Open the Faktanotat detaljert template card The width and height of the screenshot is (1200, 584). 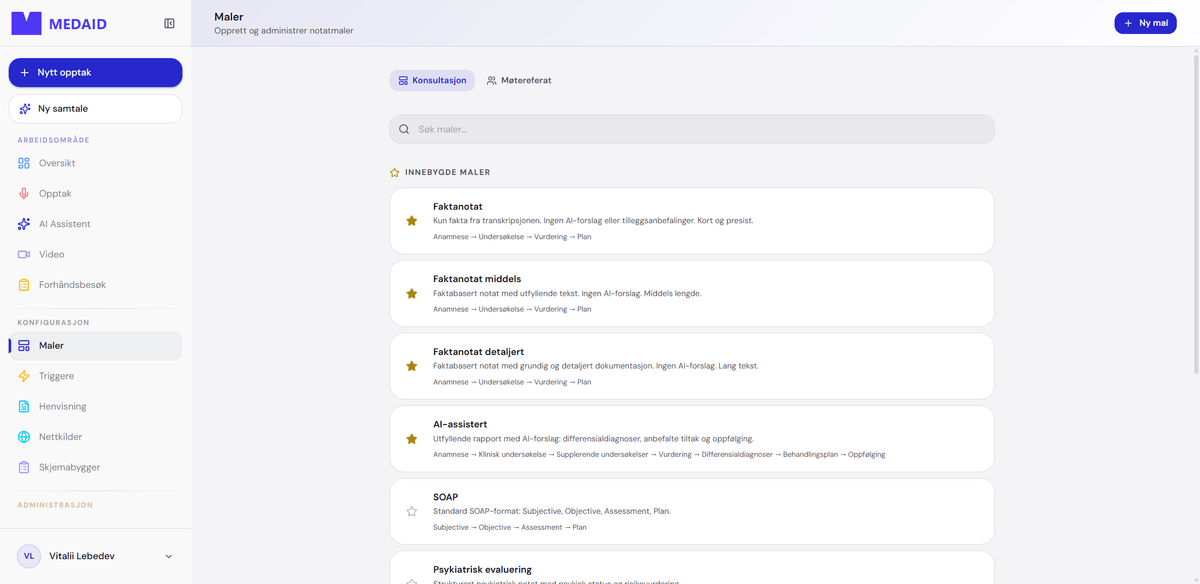click(692, 366)
